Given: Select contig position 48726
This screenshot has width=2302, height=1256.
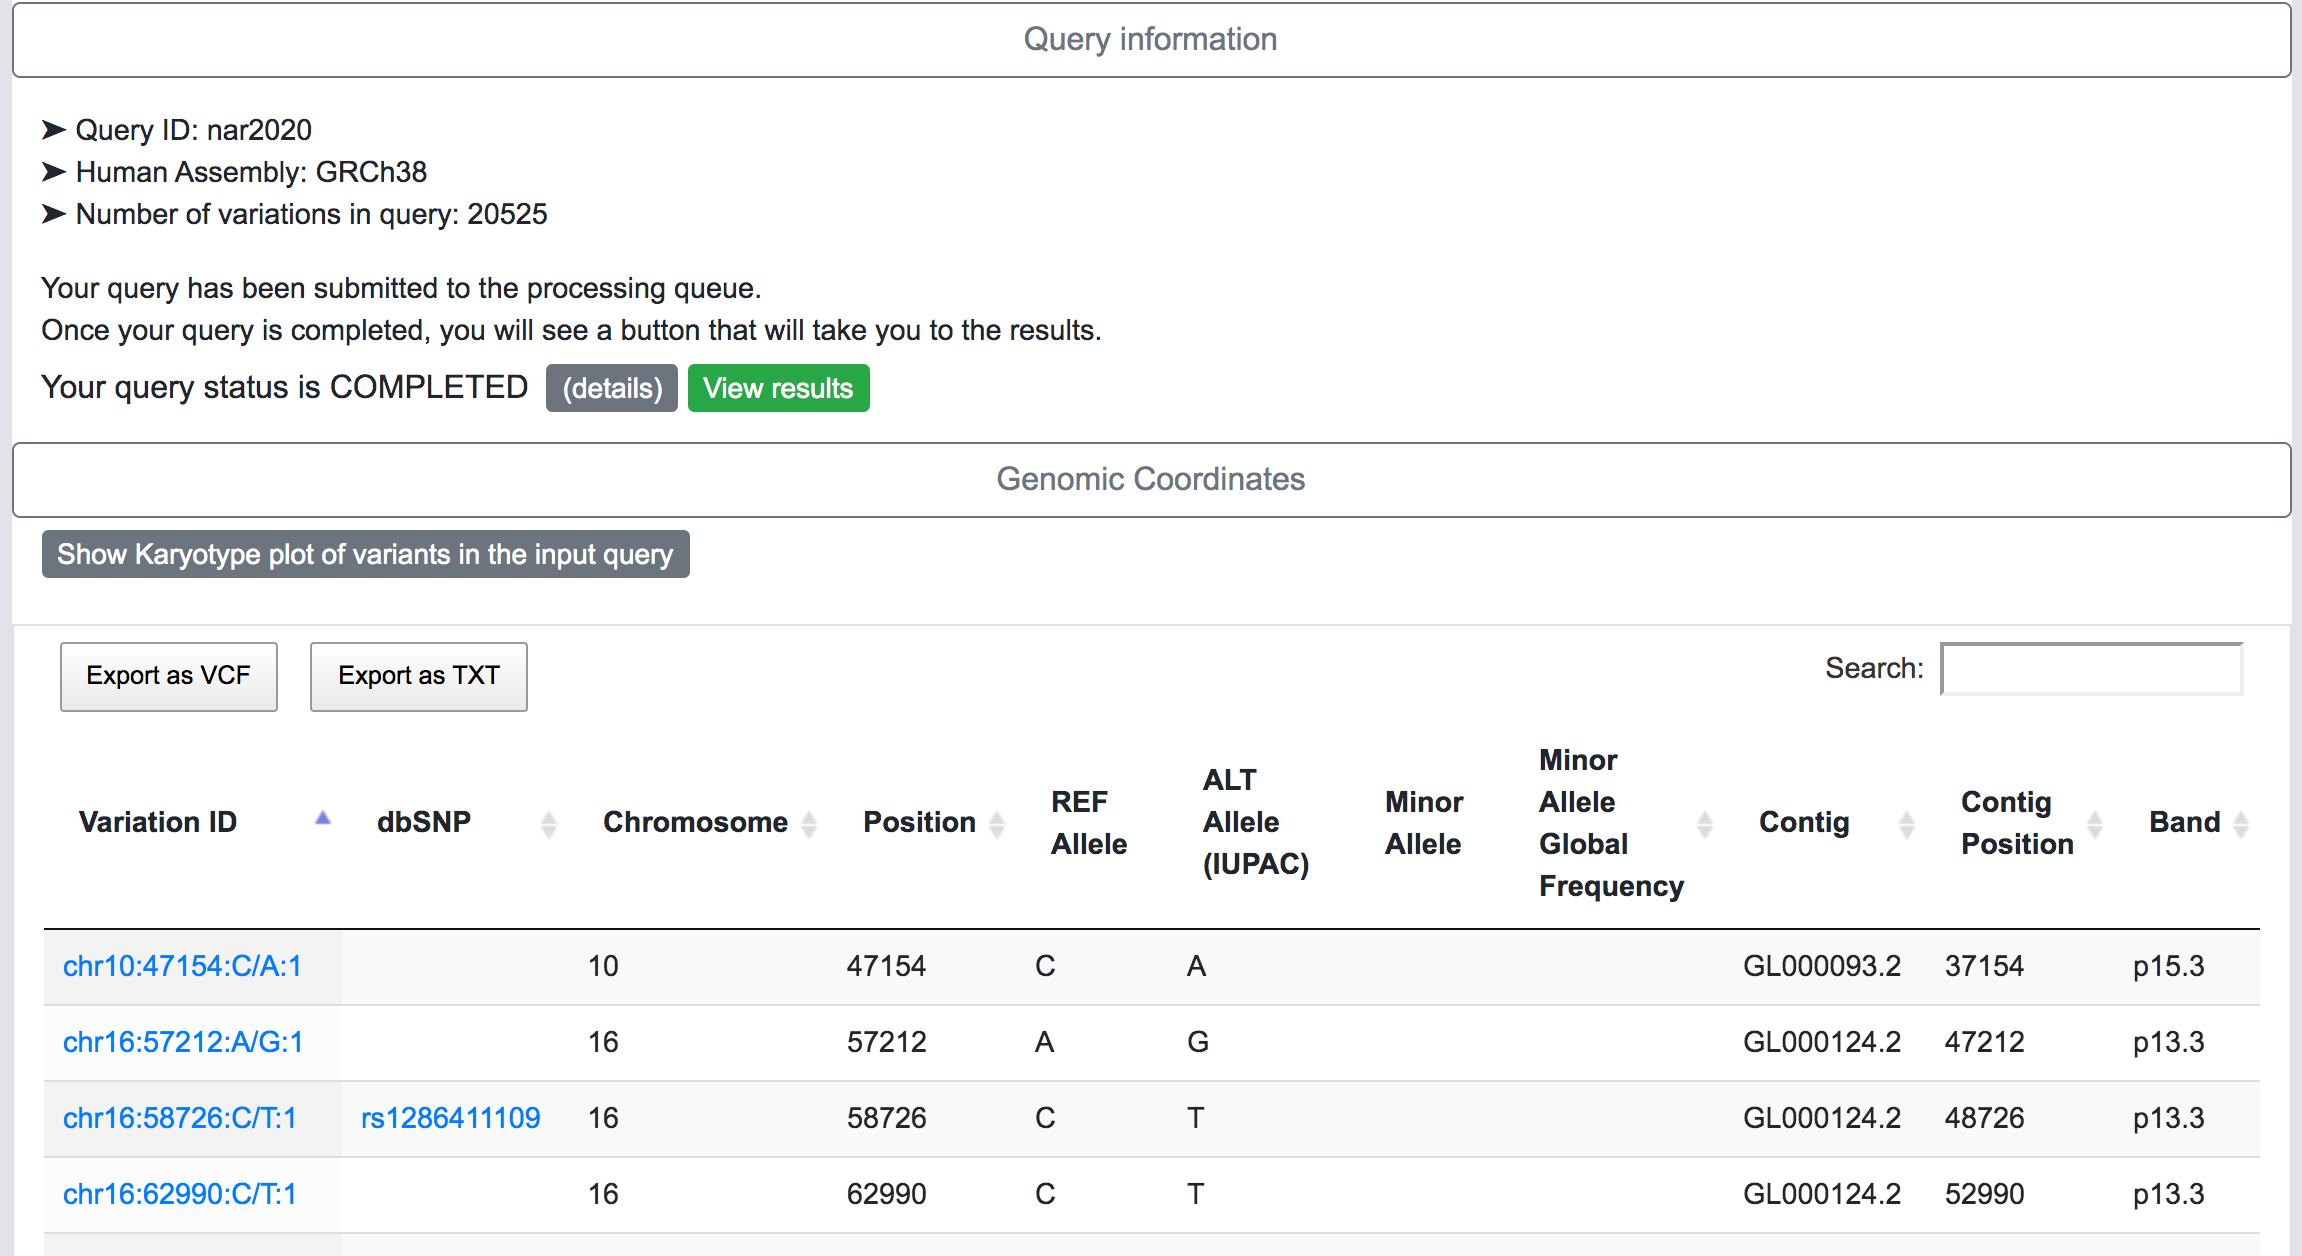Looking at the screenshot, I should (1984, 1118).
